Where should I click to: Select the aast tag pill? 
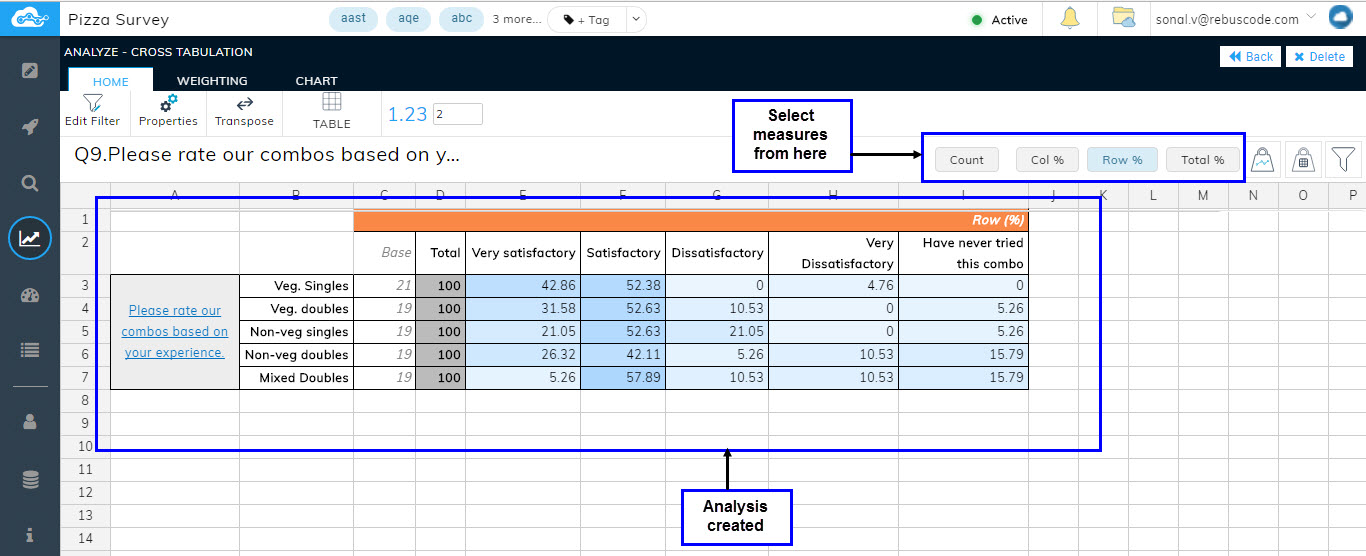click(353, 19)
